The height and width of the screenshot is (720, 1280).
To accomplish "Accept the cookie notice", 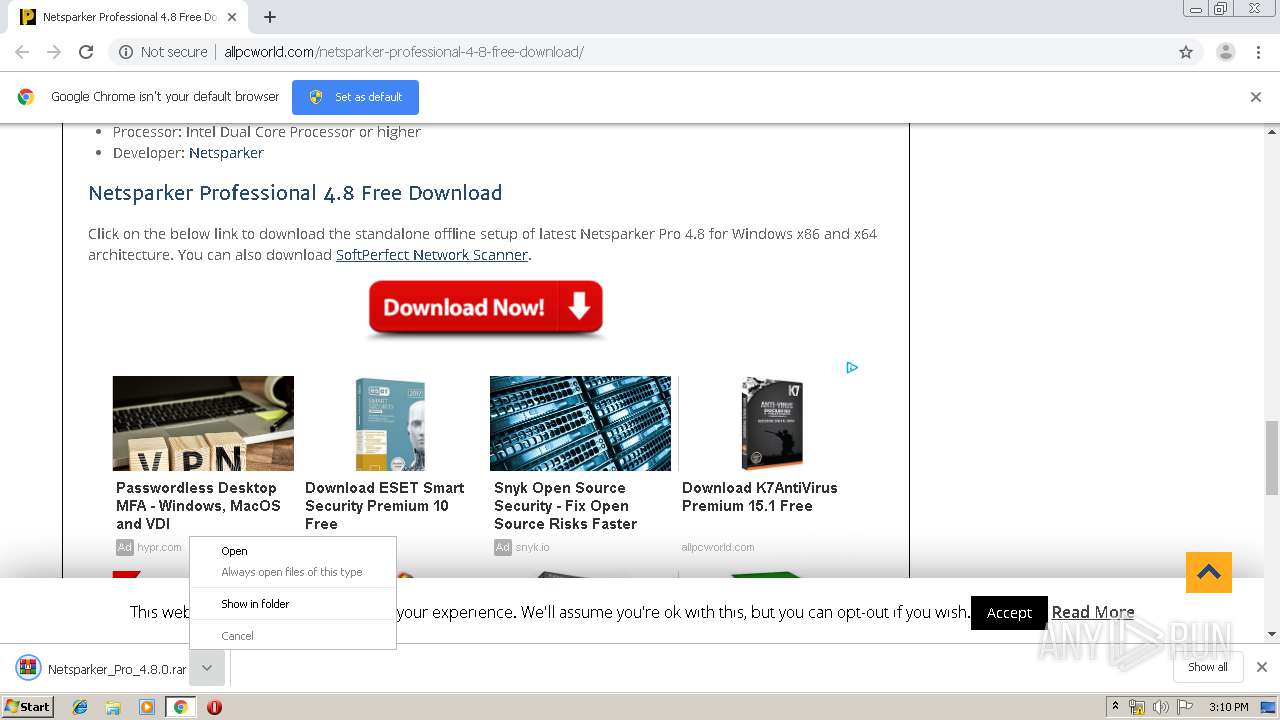I will (1009, 613).
